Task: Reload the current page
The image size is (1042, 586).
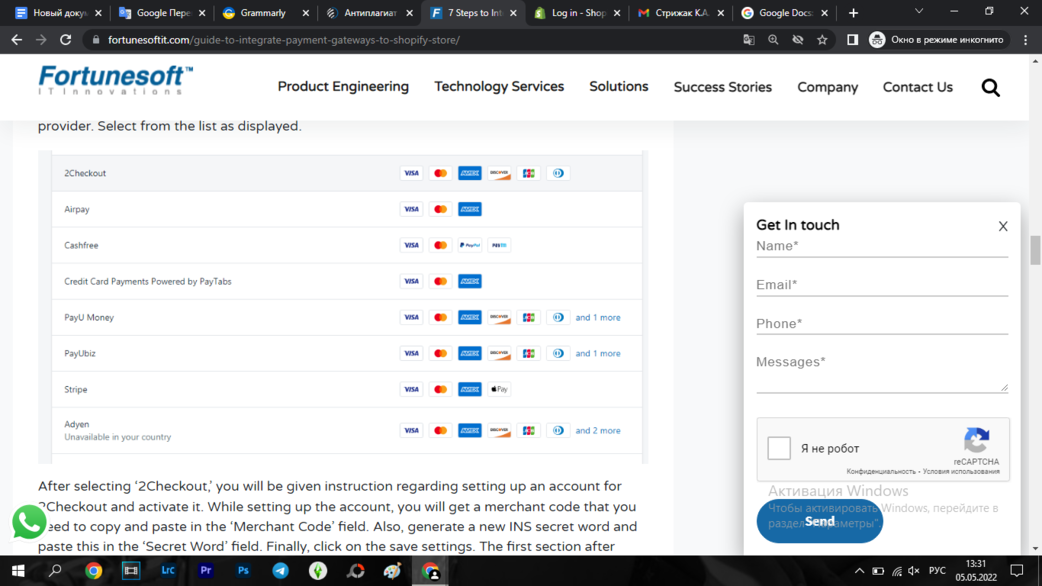Action: (x=65, y=40)
